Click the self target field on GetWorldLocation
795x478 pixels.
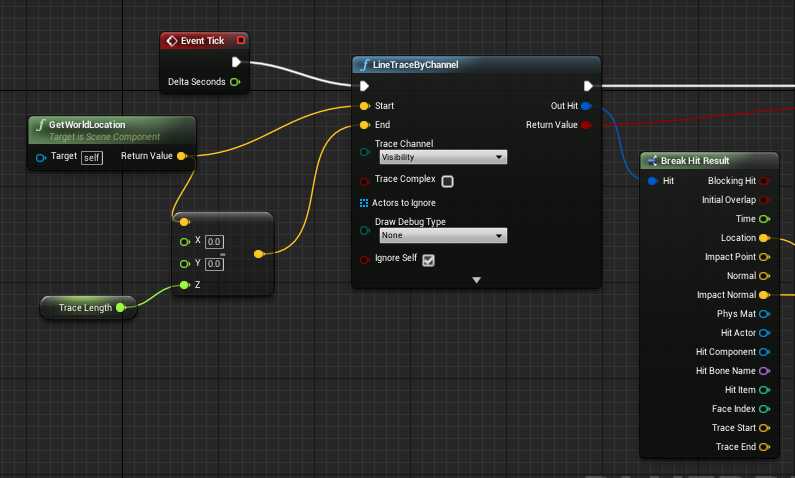(92, 158)
